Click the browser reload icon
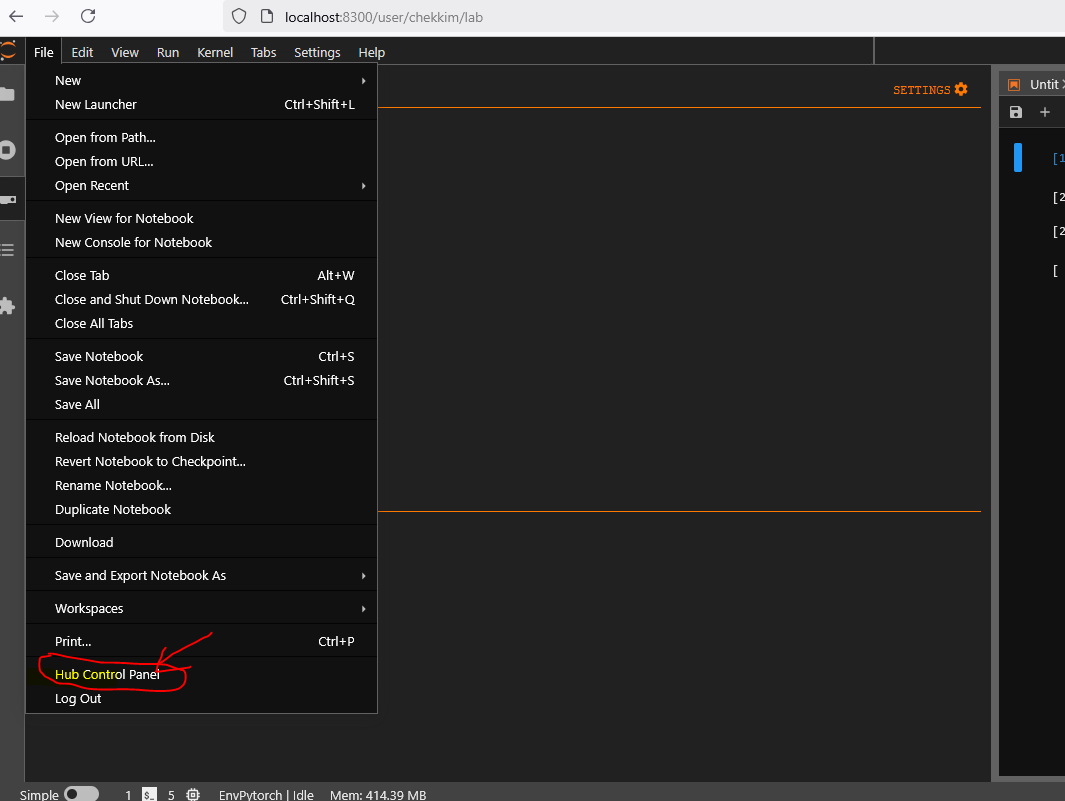 (x=88, y=16)
